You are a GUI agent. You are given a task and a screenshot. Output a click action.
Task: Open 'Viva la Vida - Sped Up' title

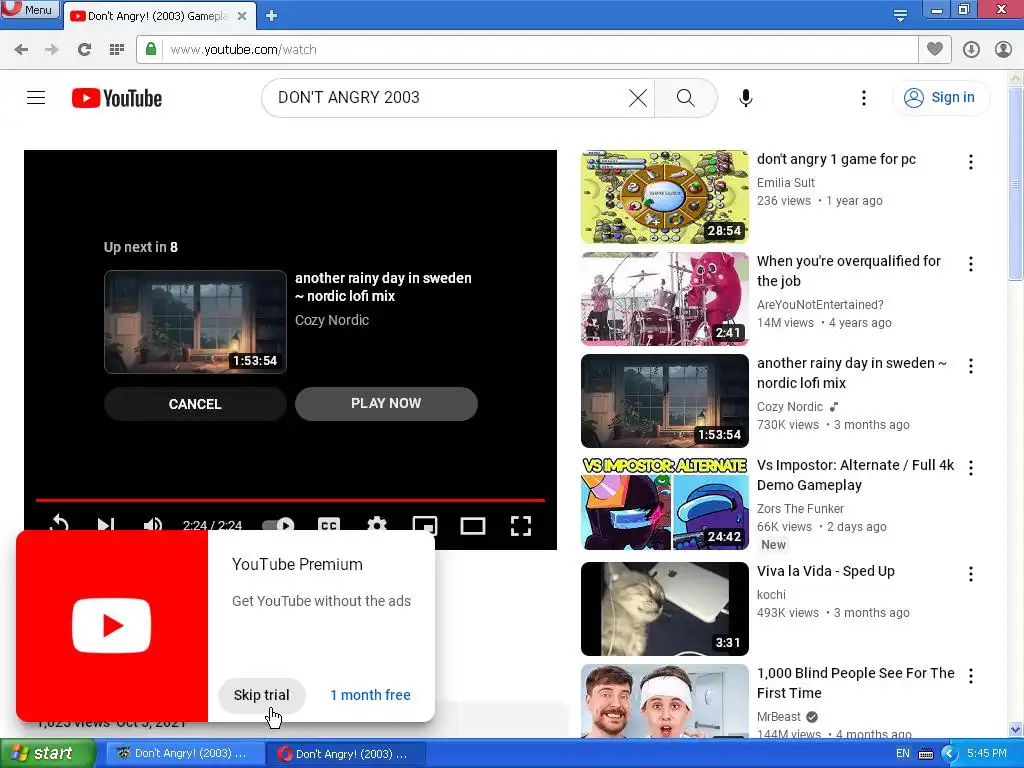pos(826,571)
